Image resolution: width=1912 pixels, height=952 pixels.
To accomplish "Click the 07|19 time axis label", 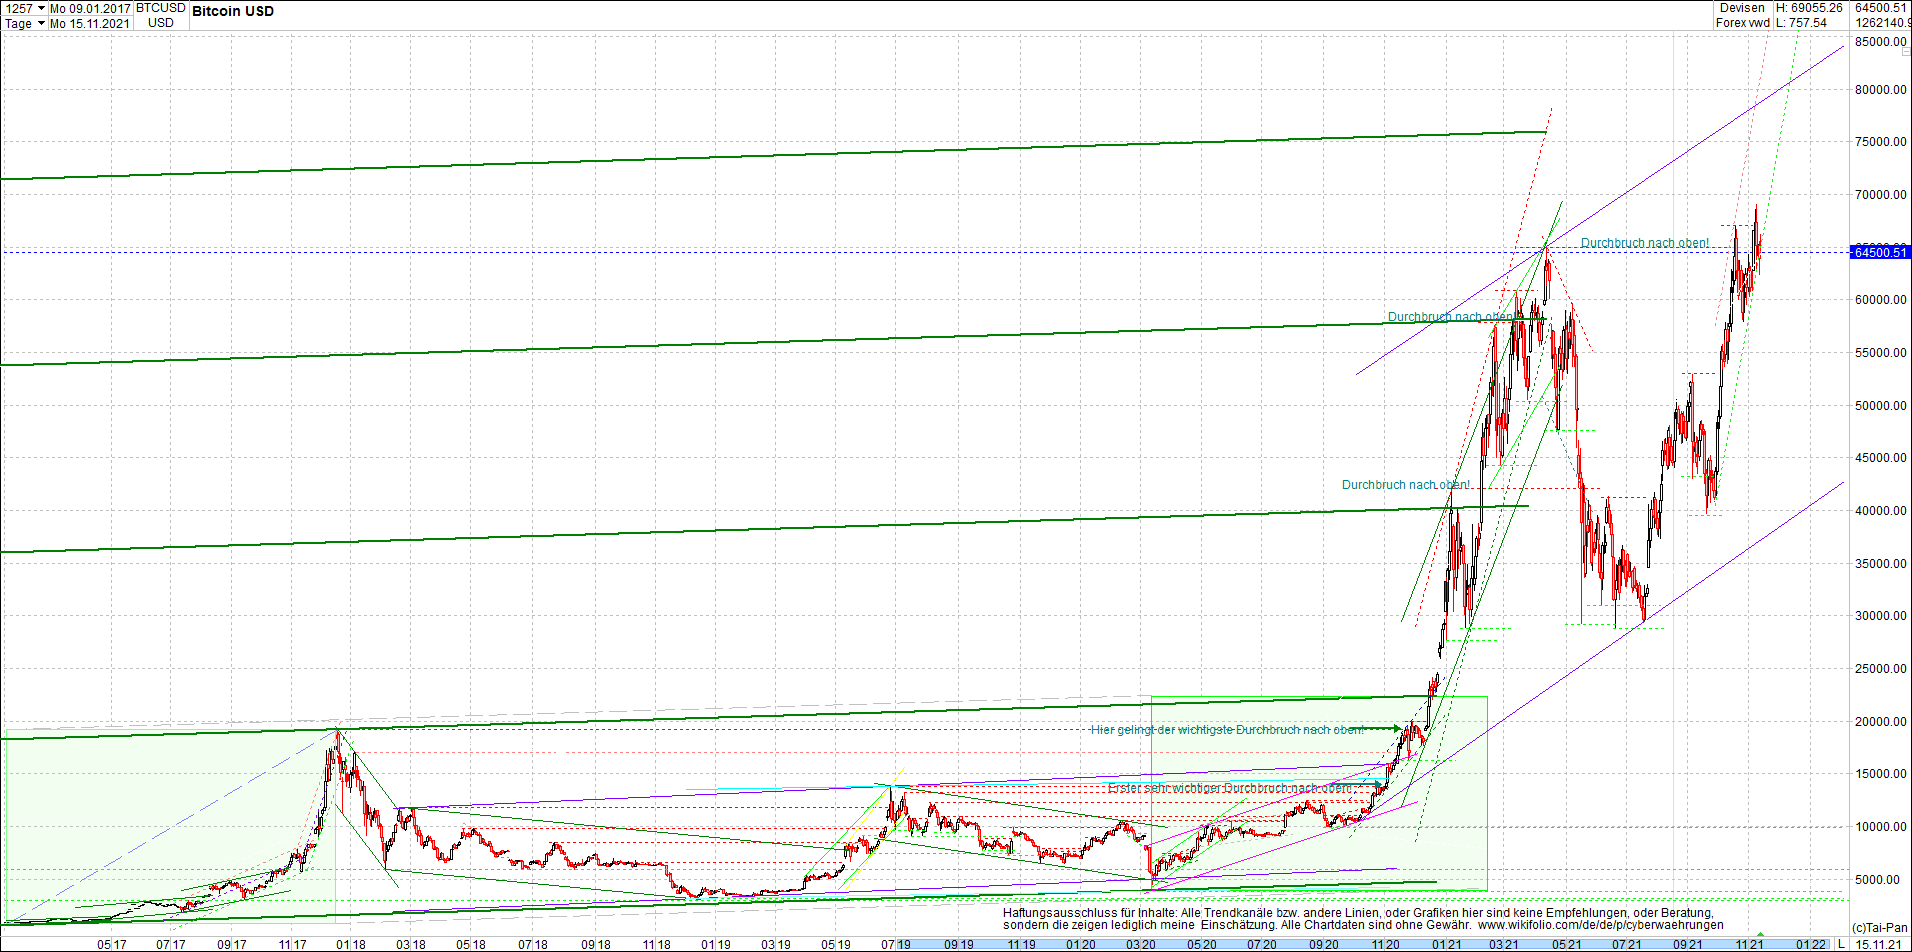I will tap(896, 944).
